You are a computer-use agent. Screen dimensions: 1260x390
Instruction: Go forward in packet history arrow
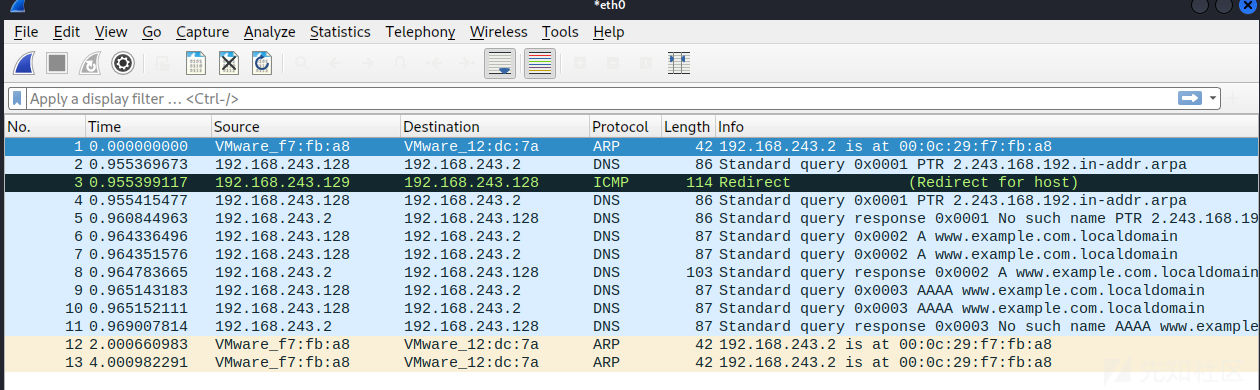(367, 64)
